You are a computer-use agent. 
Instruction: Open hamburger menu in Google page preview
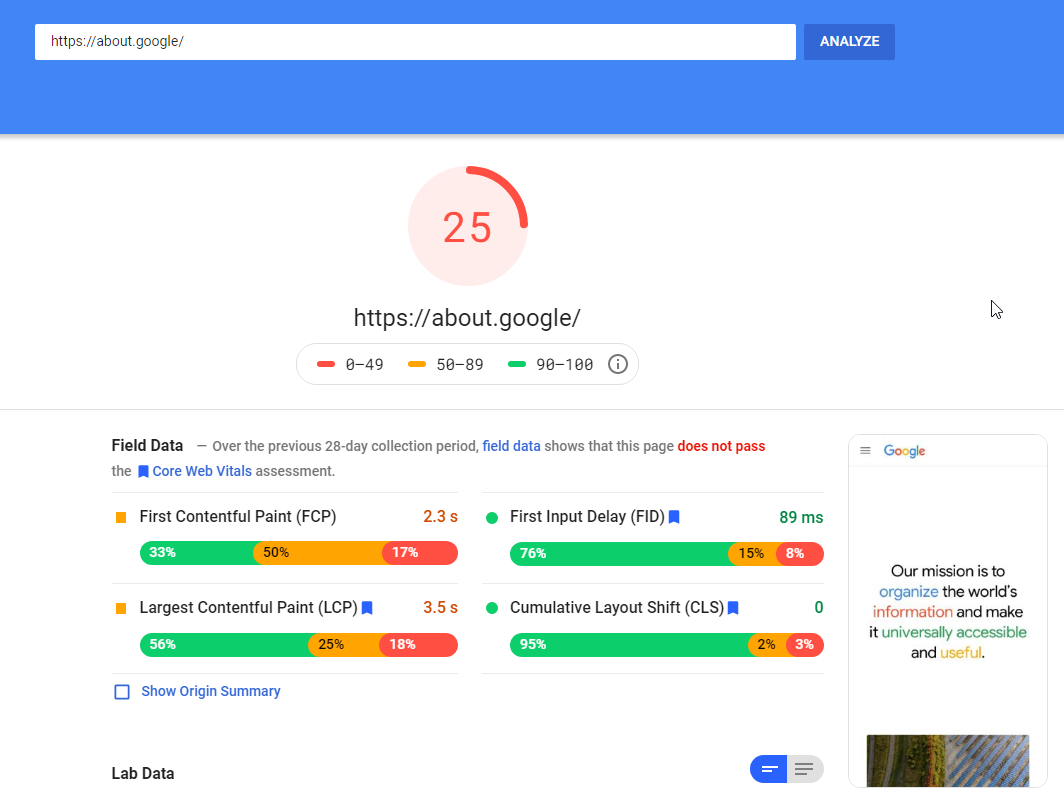[865, 450]
